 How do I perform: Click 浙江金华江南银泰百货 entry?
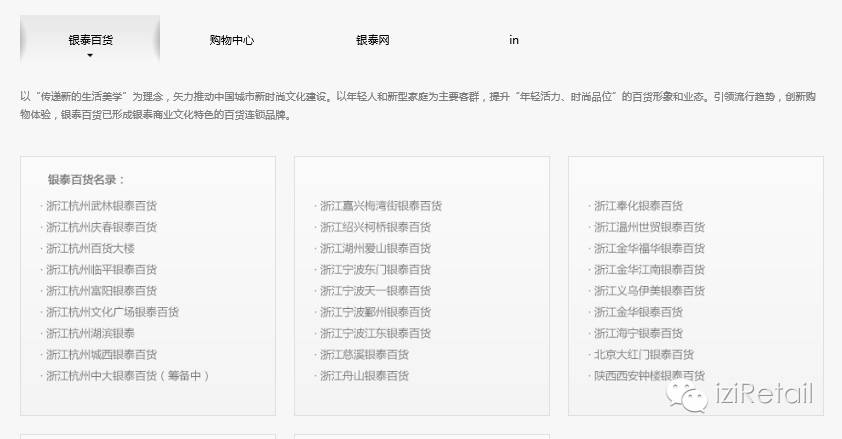649,269
